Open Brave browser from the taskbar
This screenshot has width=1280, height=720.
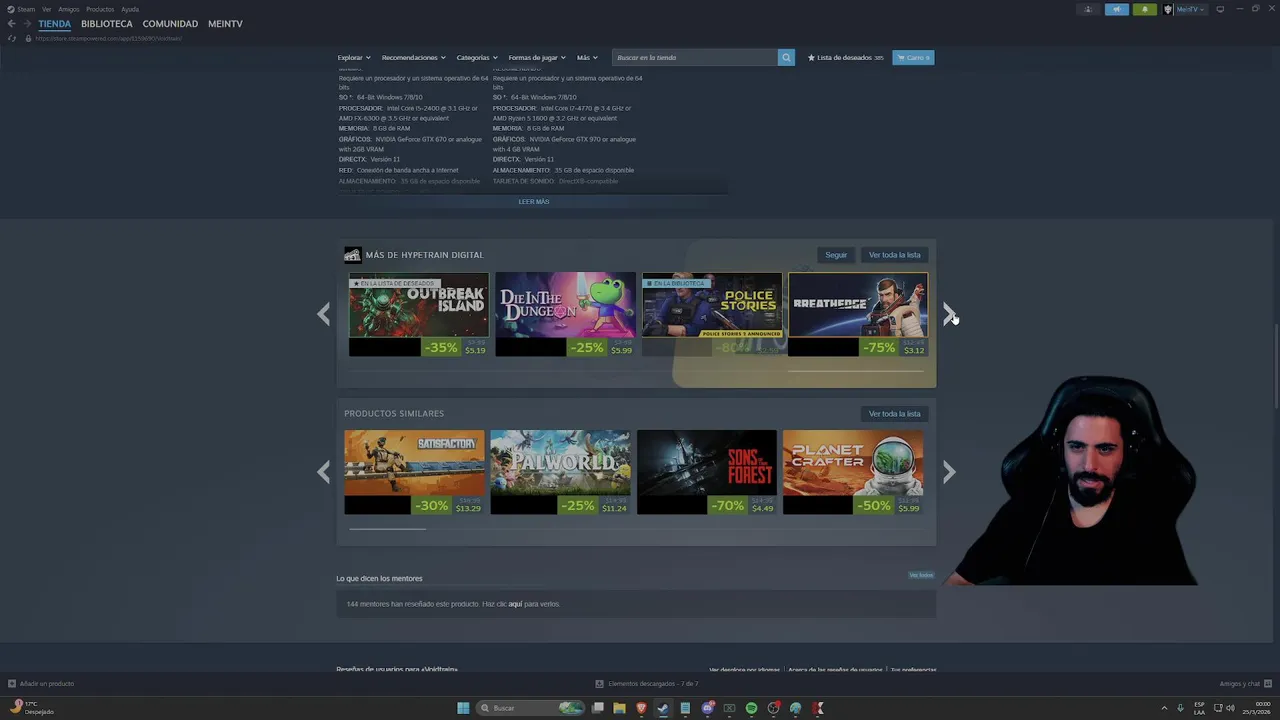click(641, 708)
